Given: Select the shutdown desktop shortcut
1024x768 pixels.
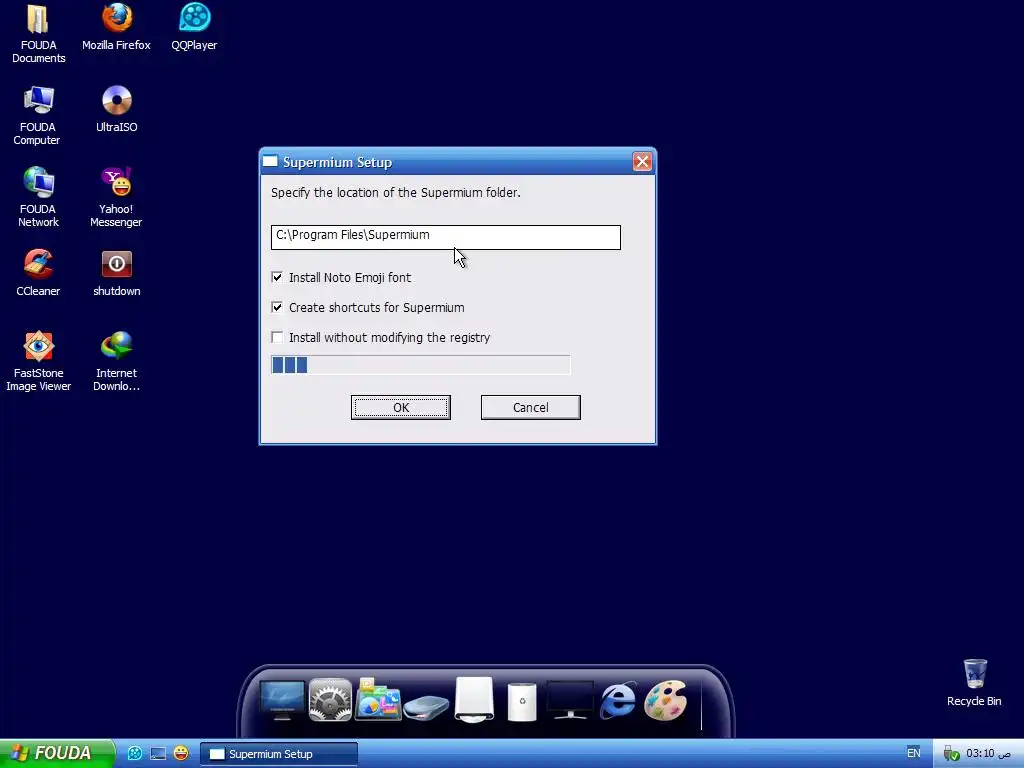Looking at the screenshot, I should click(116, 273).
